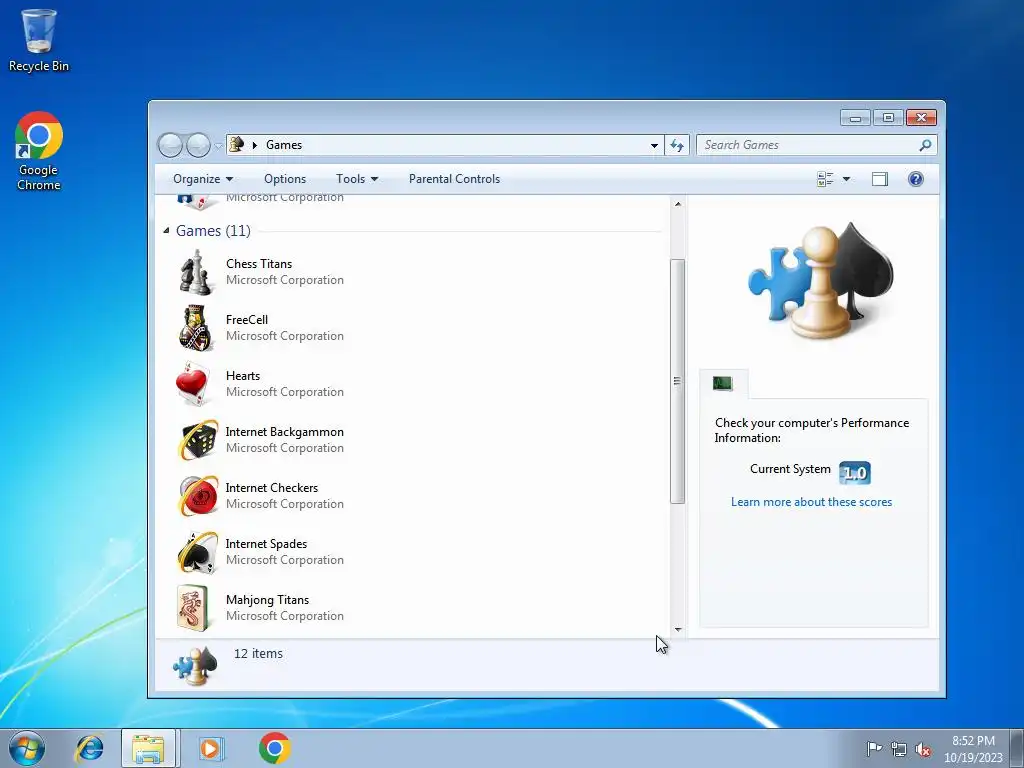Select the Internet Checkers name text
Screen dimensions: 1024x768
coord(272,488)
